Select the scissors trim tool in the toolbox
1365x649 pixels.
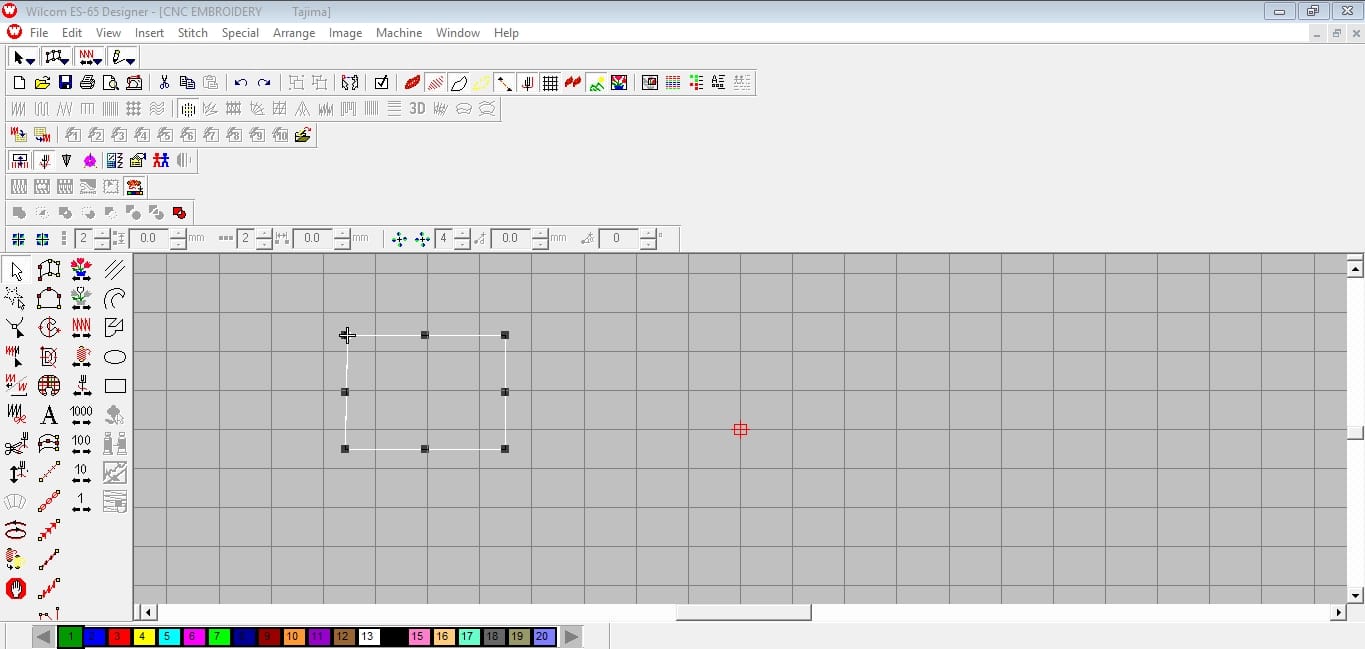pyautogui.click(x=16, y=444)
